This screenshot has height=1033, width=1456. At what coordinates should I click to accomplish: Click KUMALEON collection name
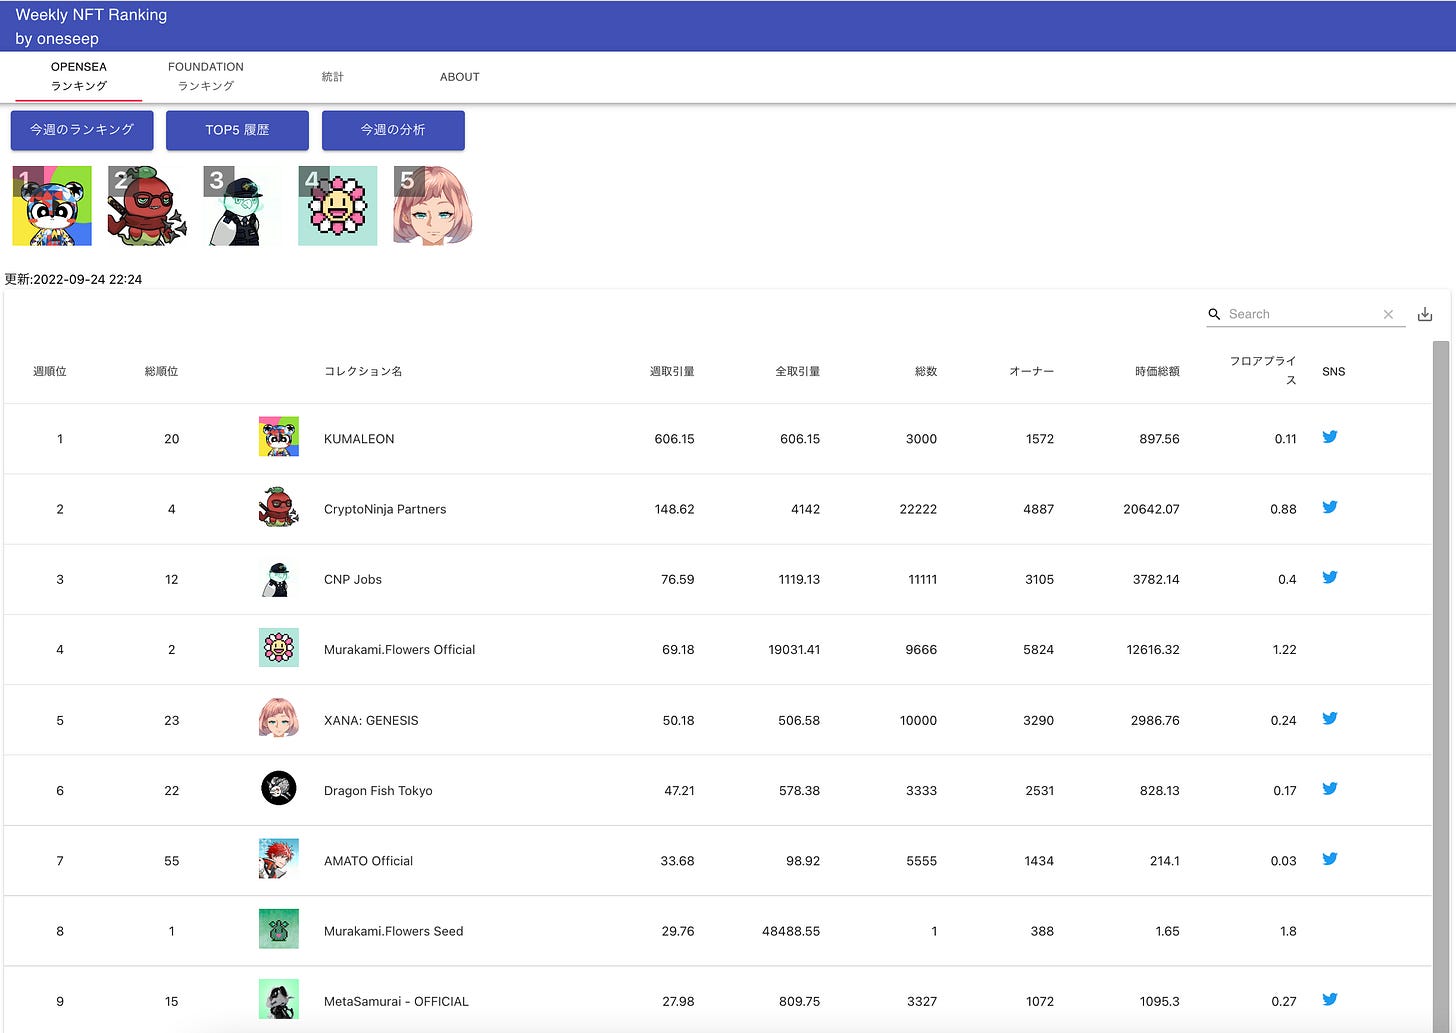click(x=359, y=439)
